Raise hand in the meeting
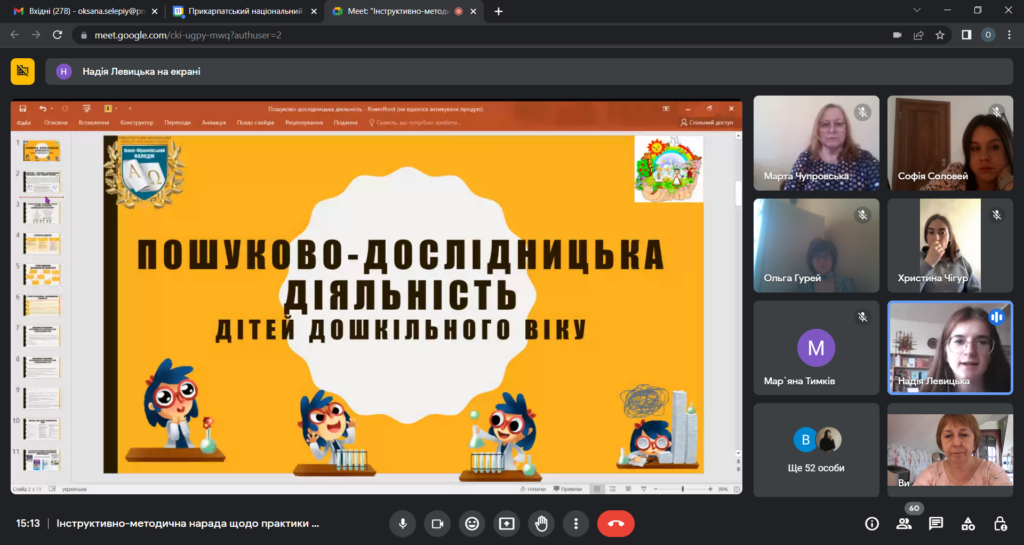Image resolution: width=1024 pixels, height=545 pixels. tap(541, 523)
